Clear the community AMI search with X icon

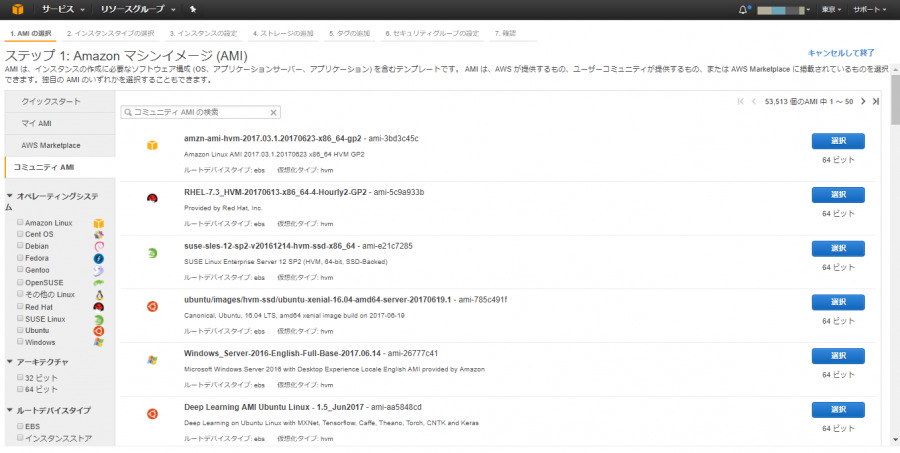point(274,113)
